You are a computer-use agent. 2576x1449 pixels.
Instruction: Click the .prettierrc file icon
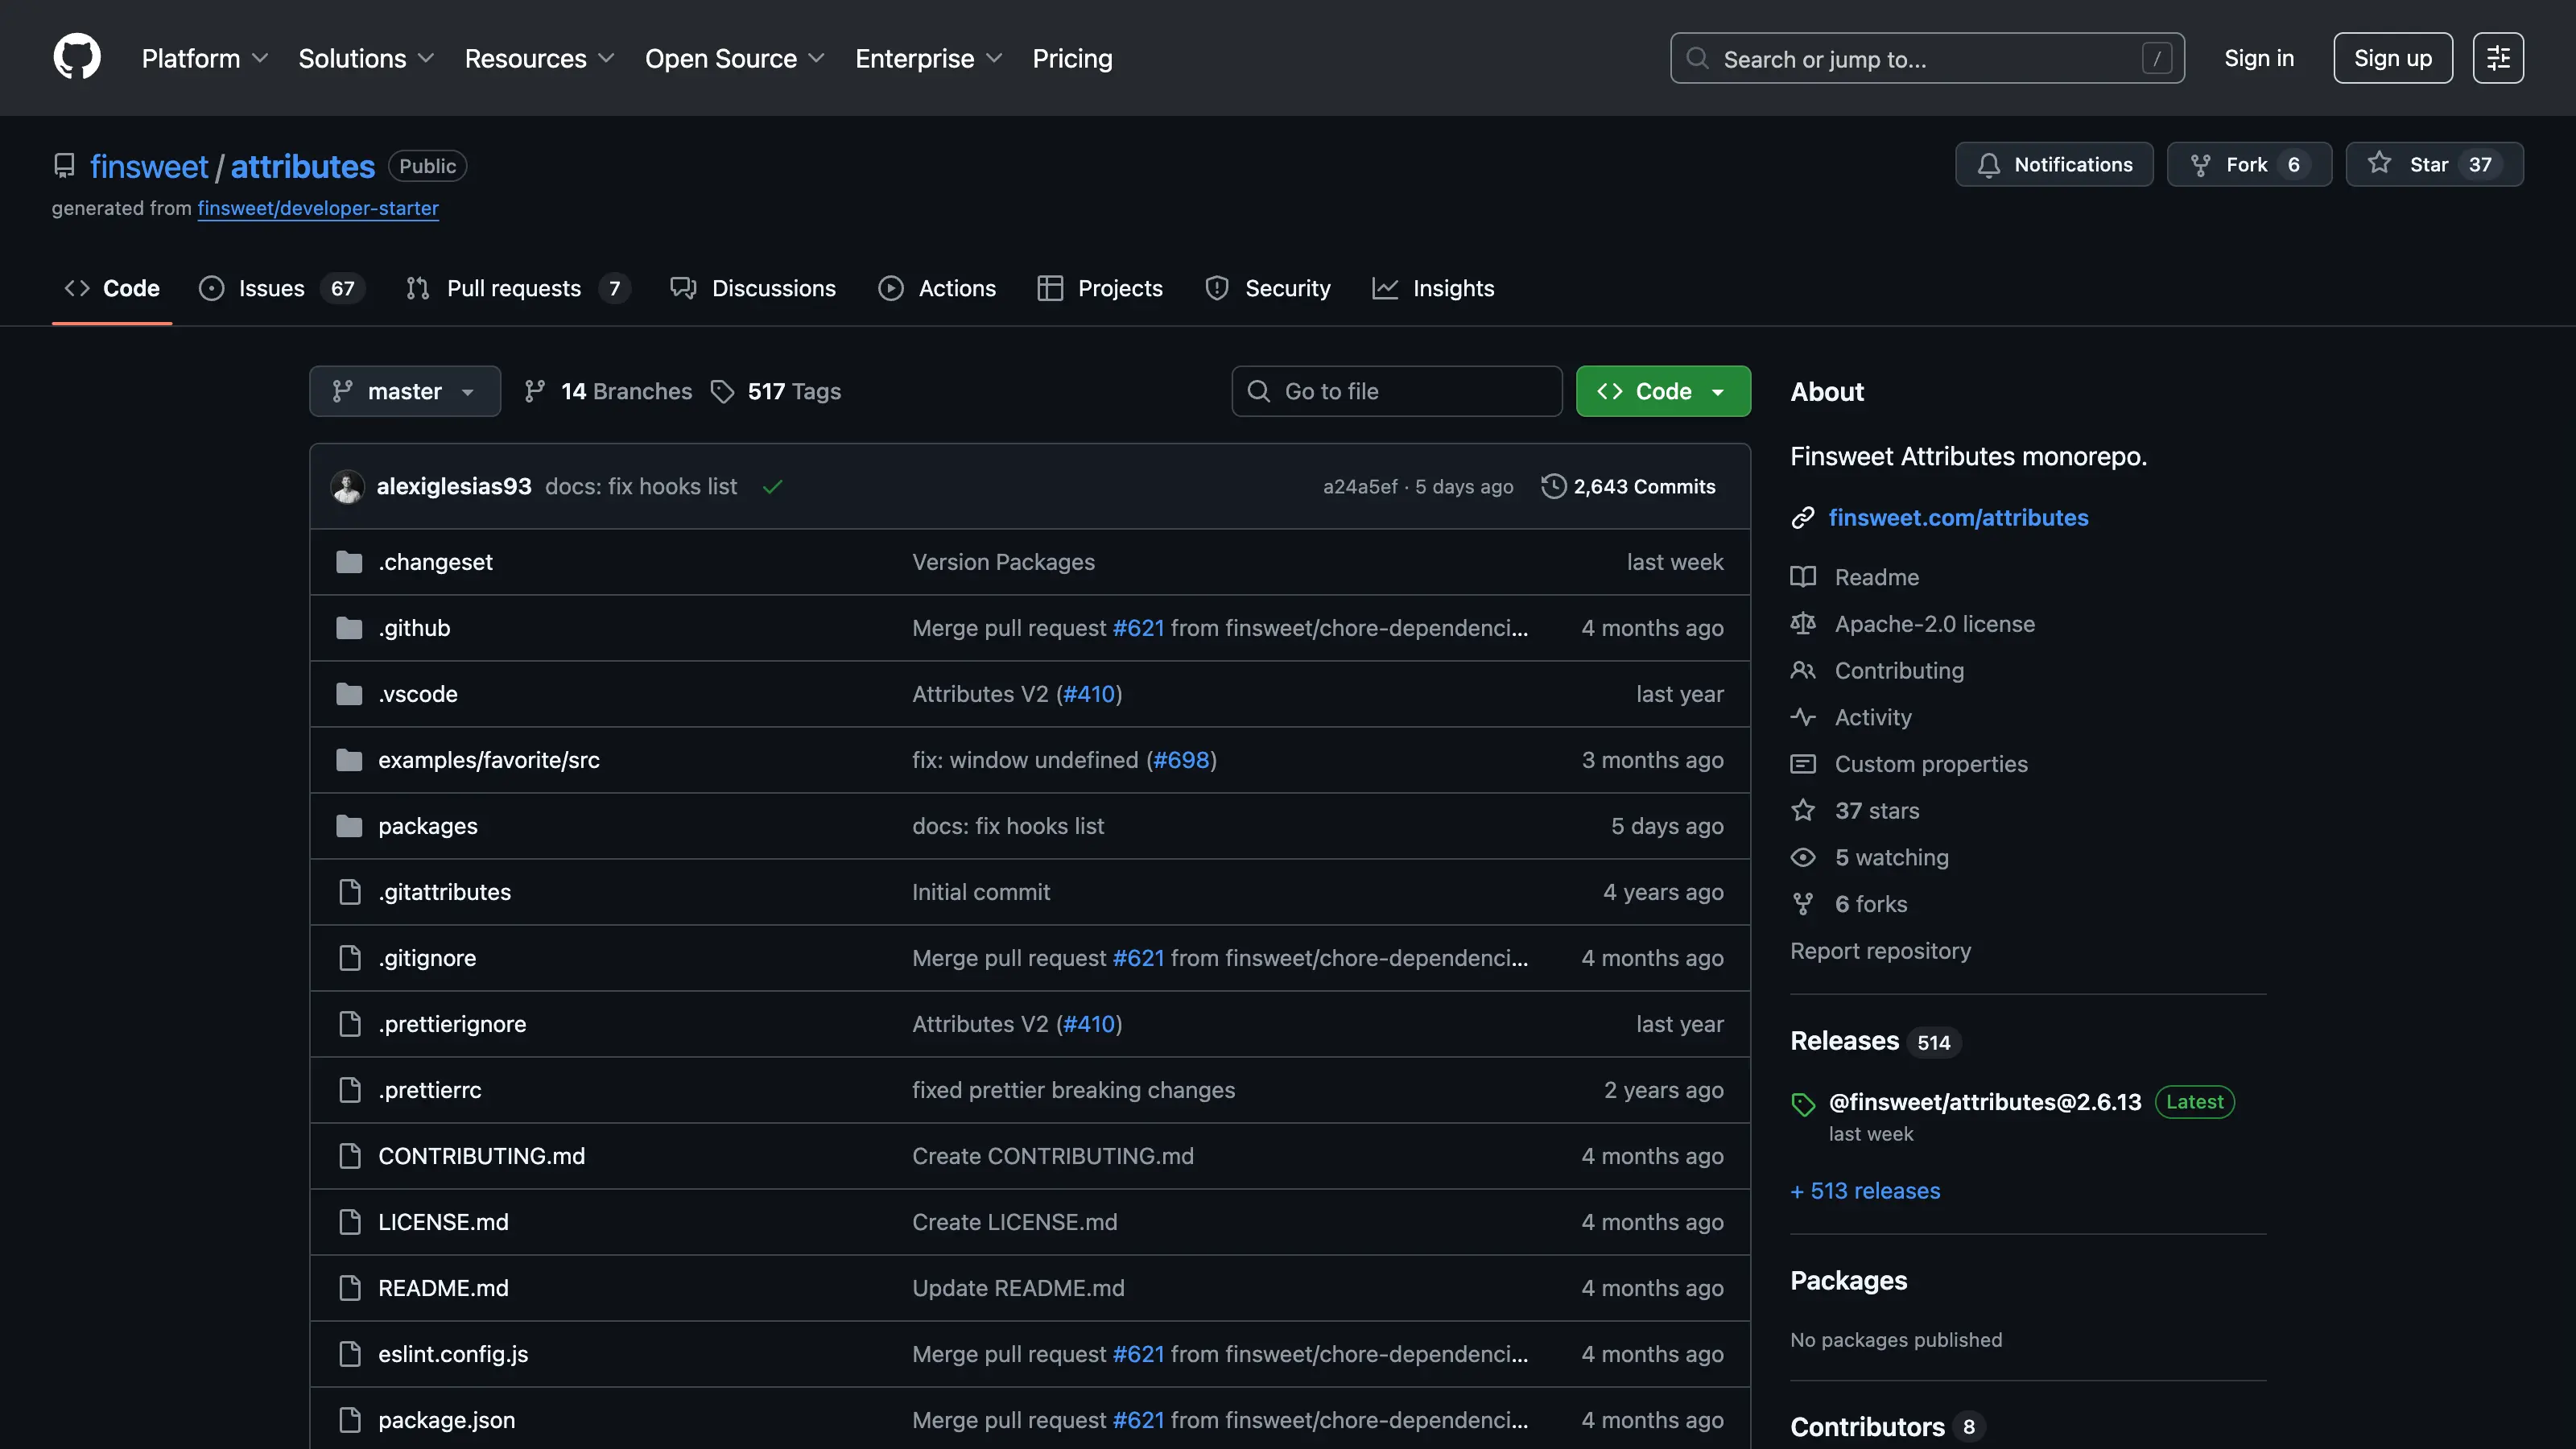[x=349, y=1090]
